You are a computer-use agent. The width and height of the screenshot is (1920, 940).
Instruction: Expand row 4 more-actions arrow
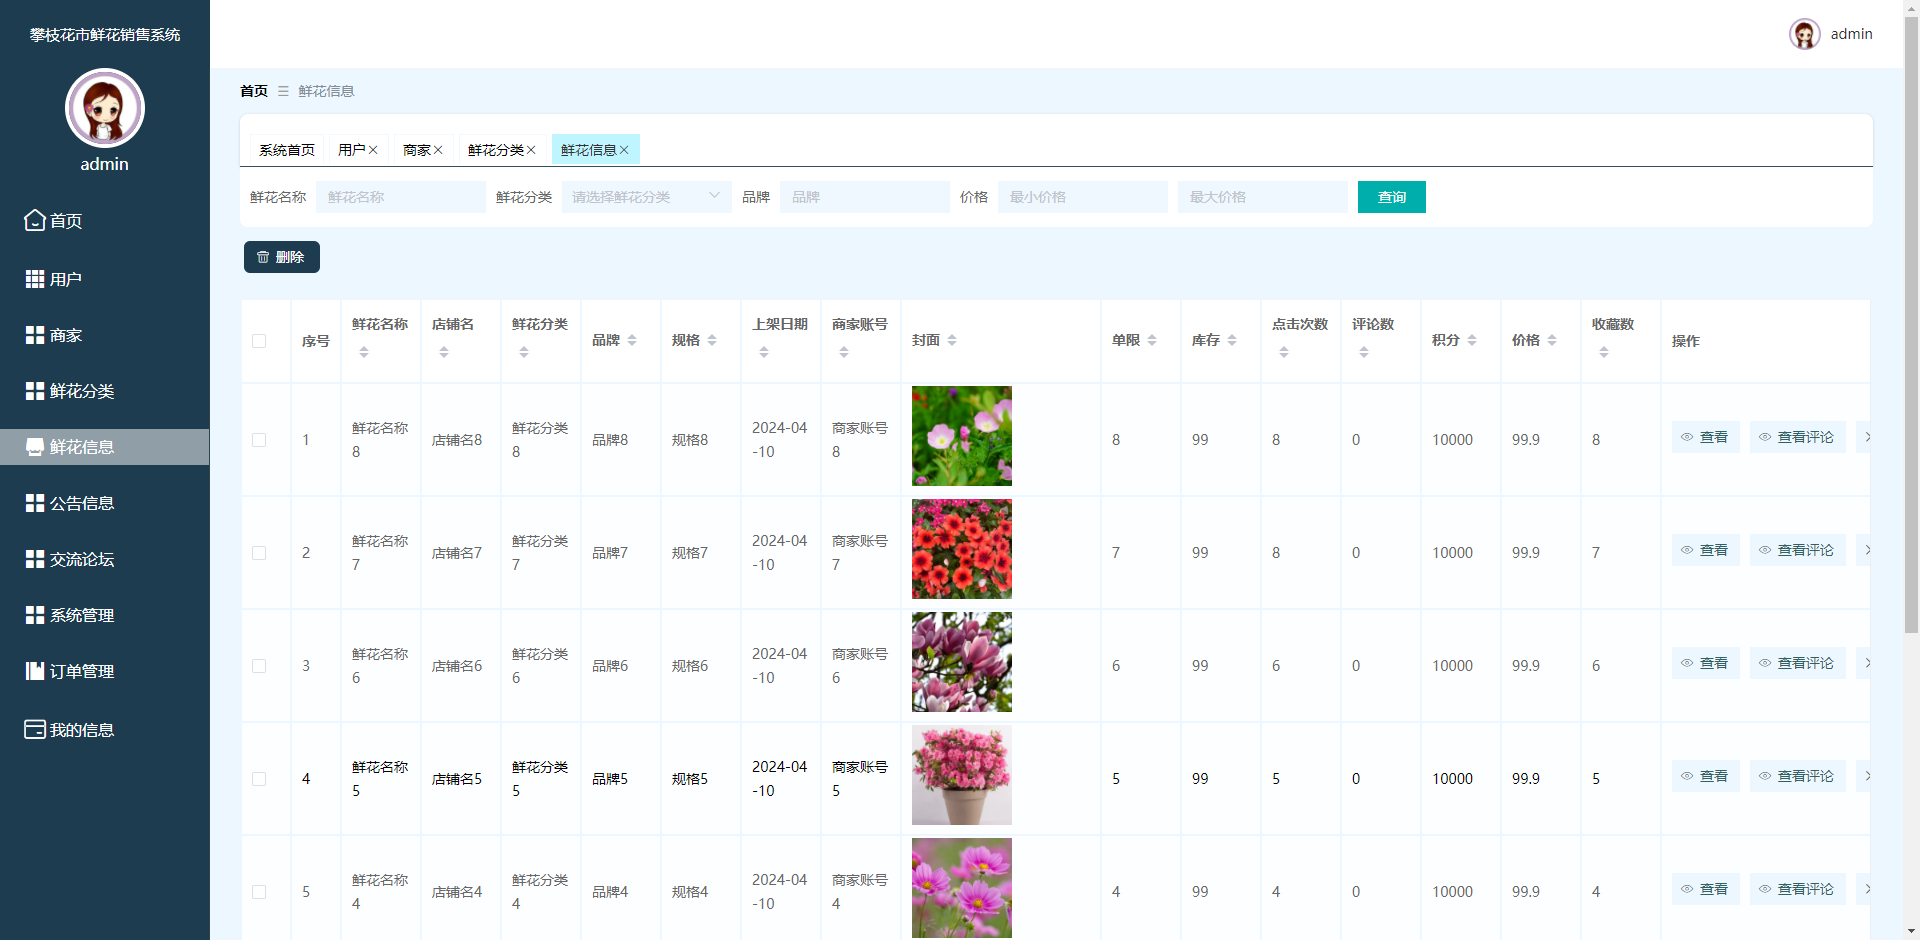tap(1865, 776)
